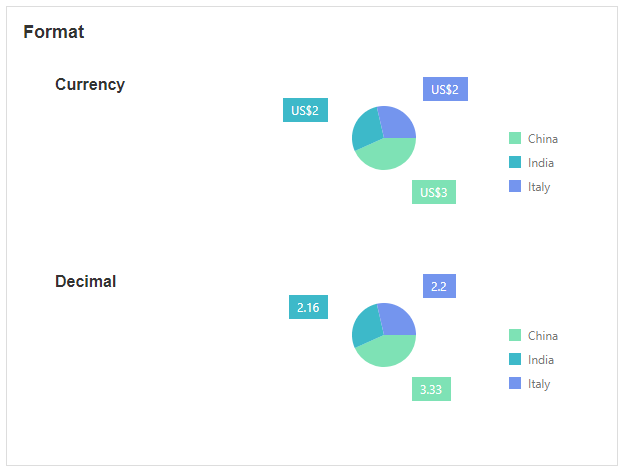Click the Decimal section heading
The width and height of the screenshot is (625, 475).
[85, 282]
